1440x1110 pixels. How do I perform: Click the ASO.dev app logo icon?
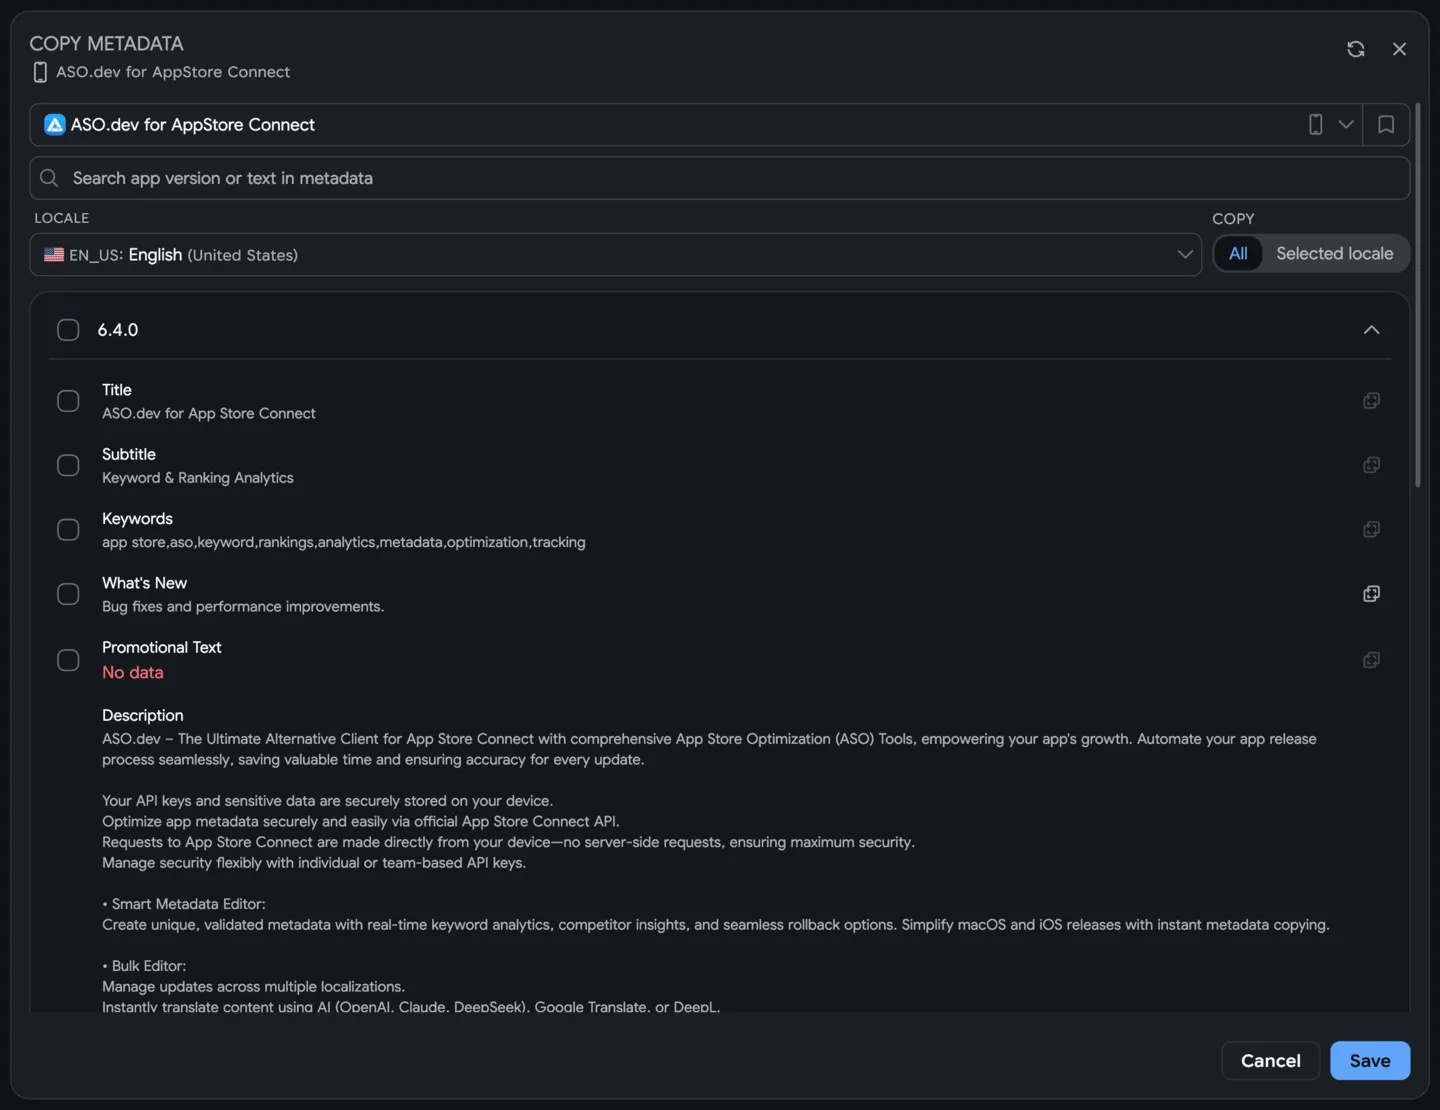[55, 125]
